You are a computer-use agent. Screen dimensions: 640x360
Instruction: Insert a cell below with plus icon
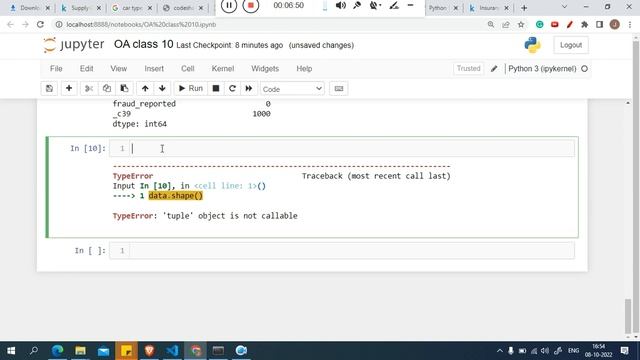click(x=69, y=89)
